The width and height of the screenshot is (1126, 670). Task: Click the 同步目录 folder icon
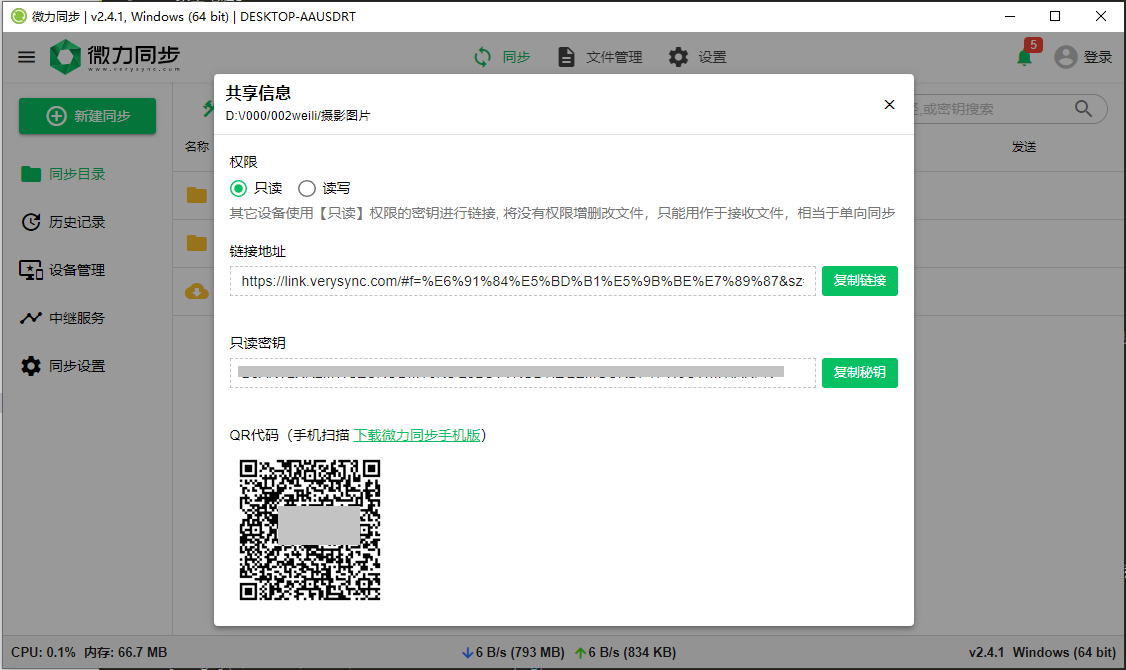[x=31, y=174]
